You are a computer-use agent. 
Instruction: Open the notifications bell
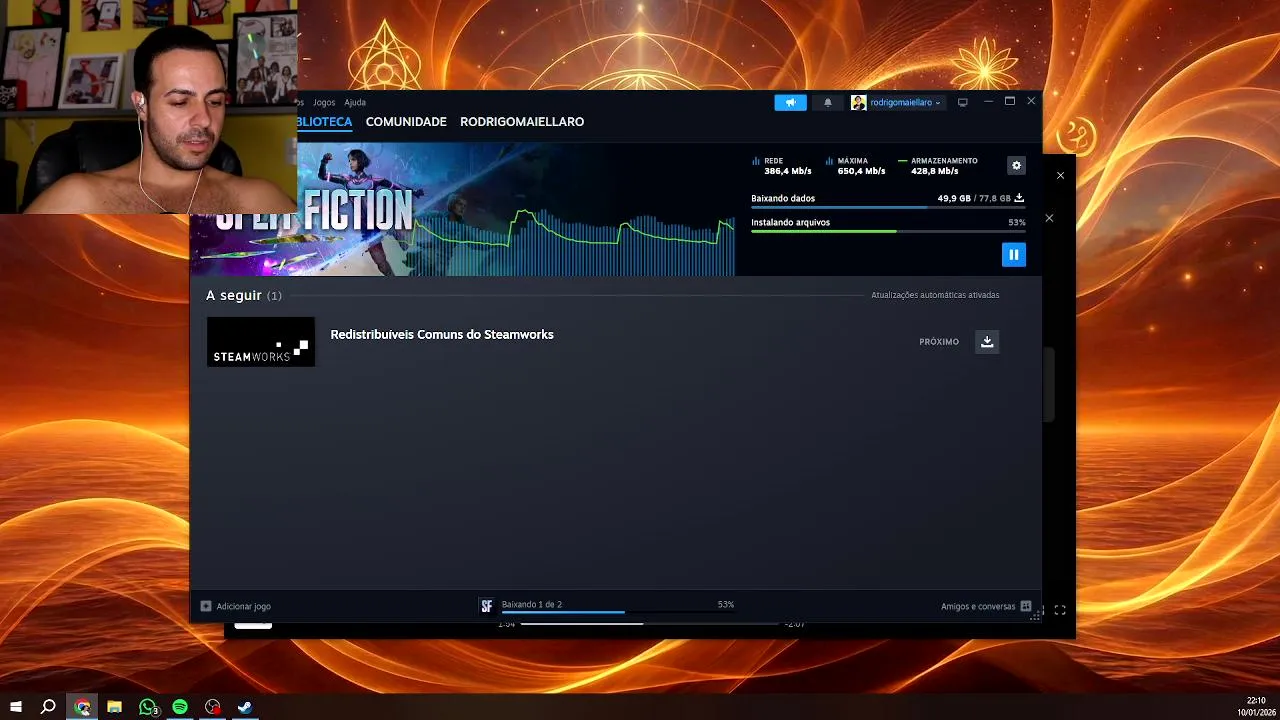coord(827,102)
